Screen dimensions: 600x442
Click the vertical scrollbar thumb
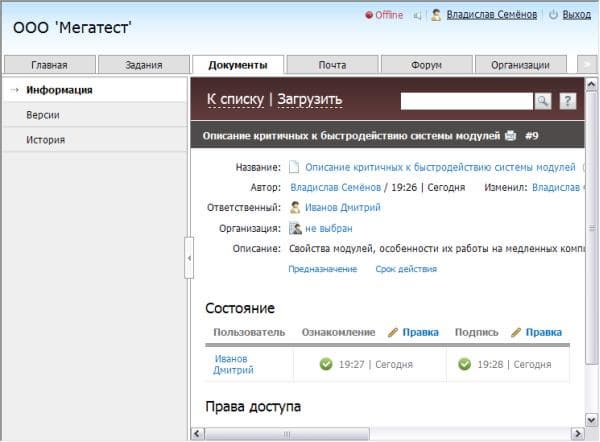click(591, 228)
